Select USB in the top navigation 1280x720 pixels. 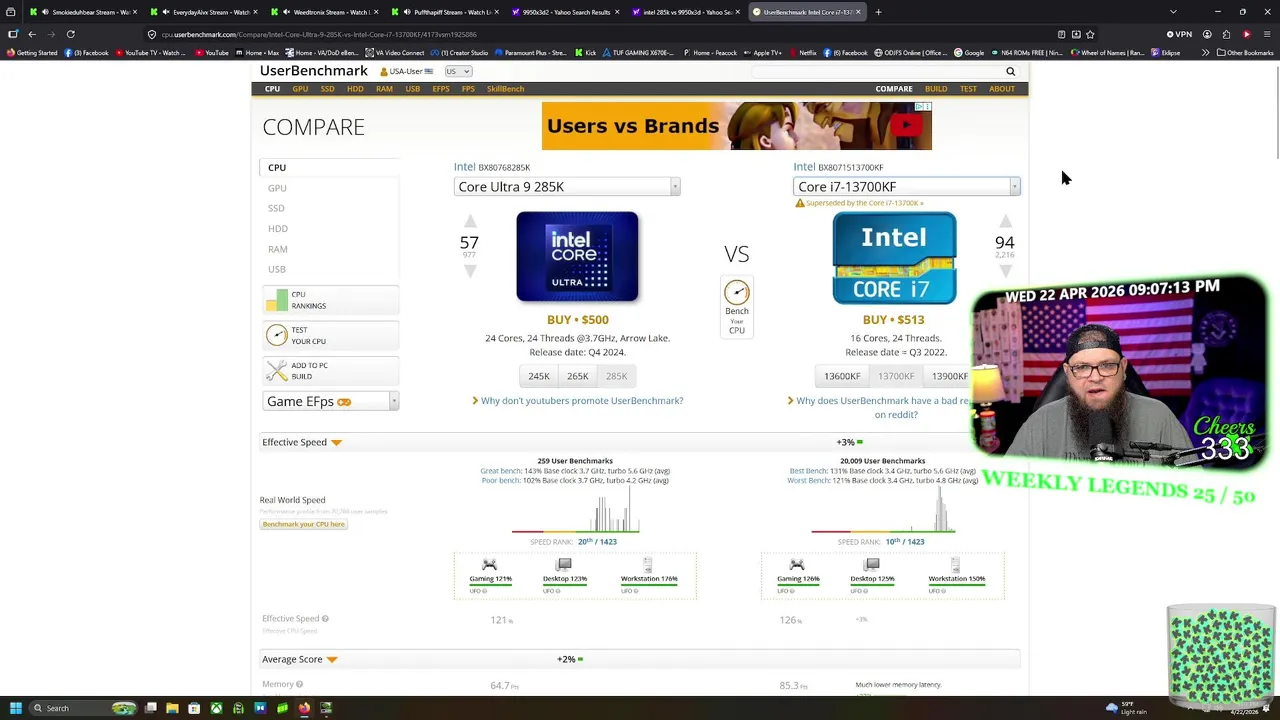(412, 89)
